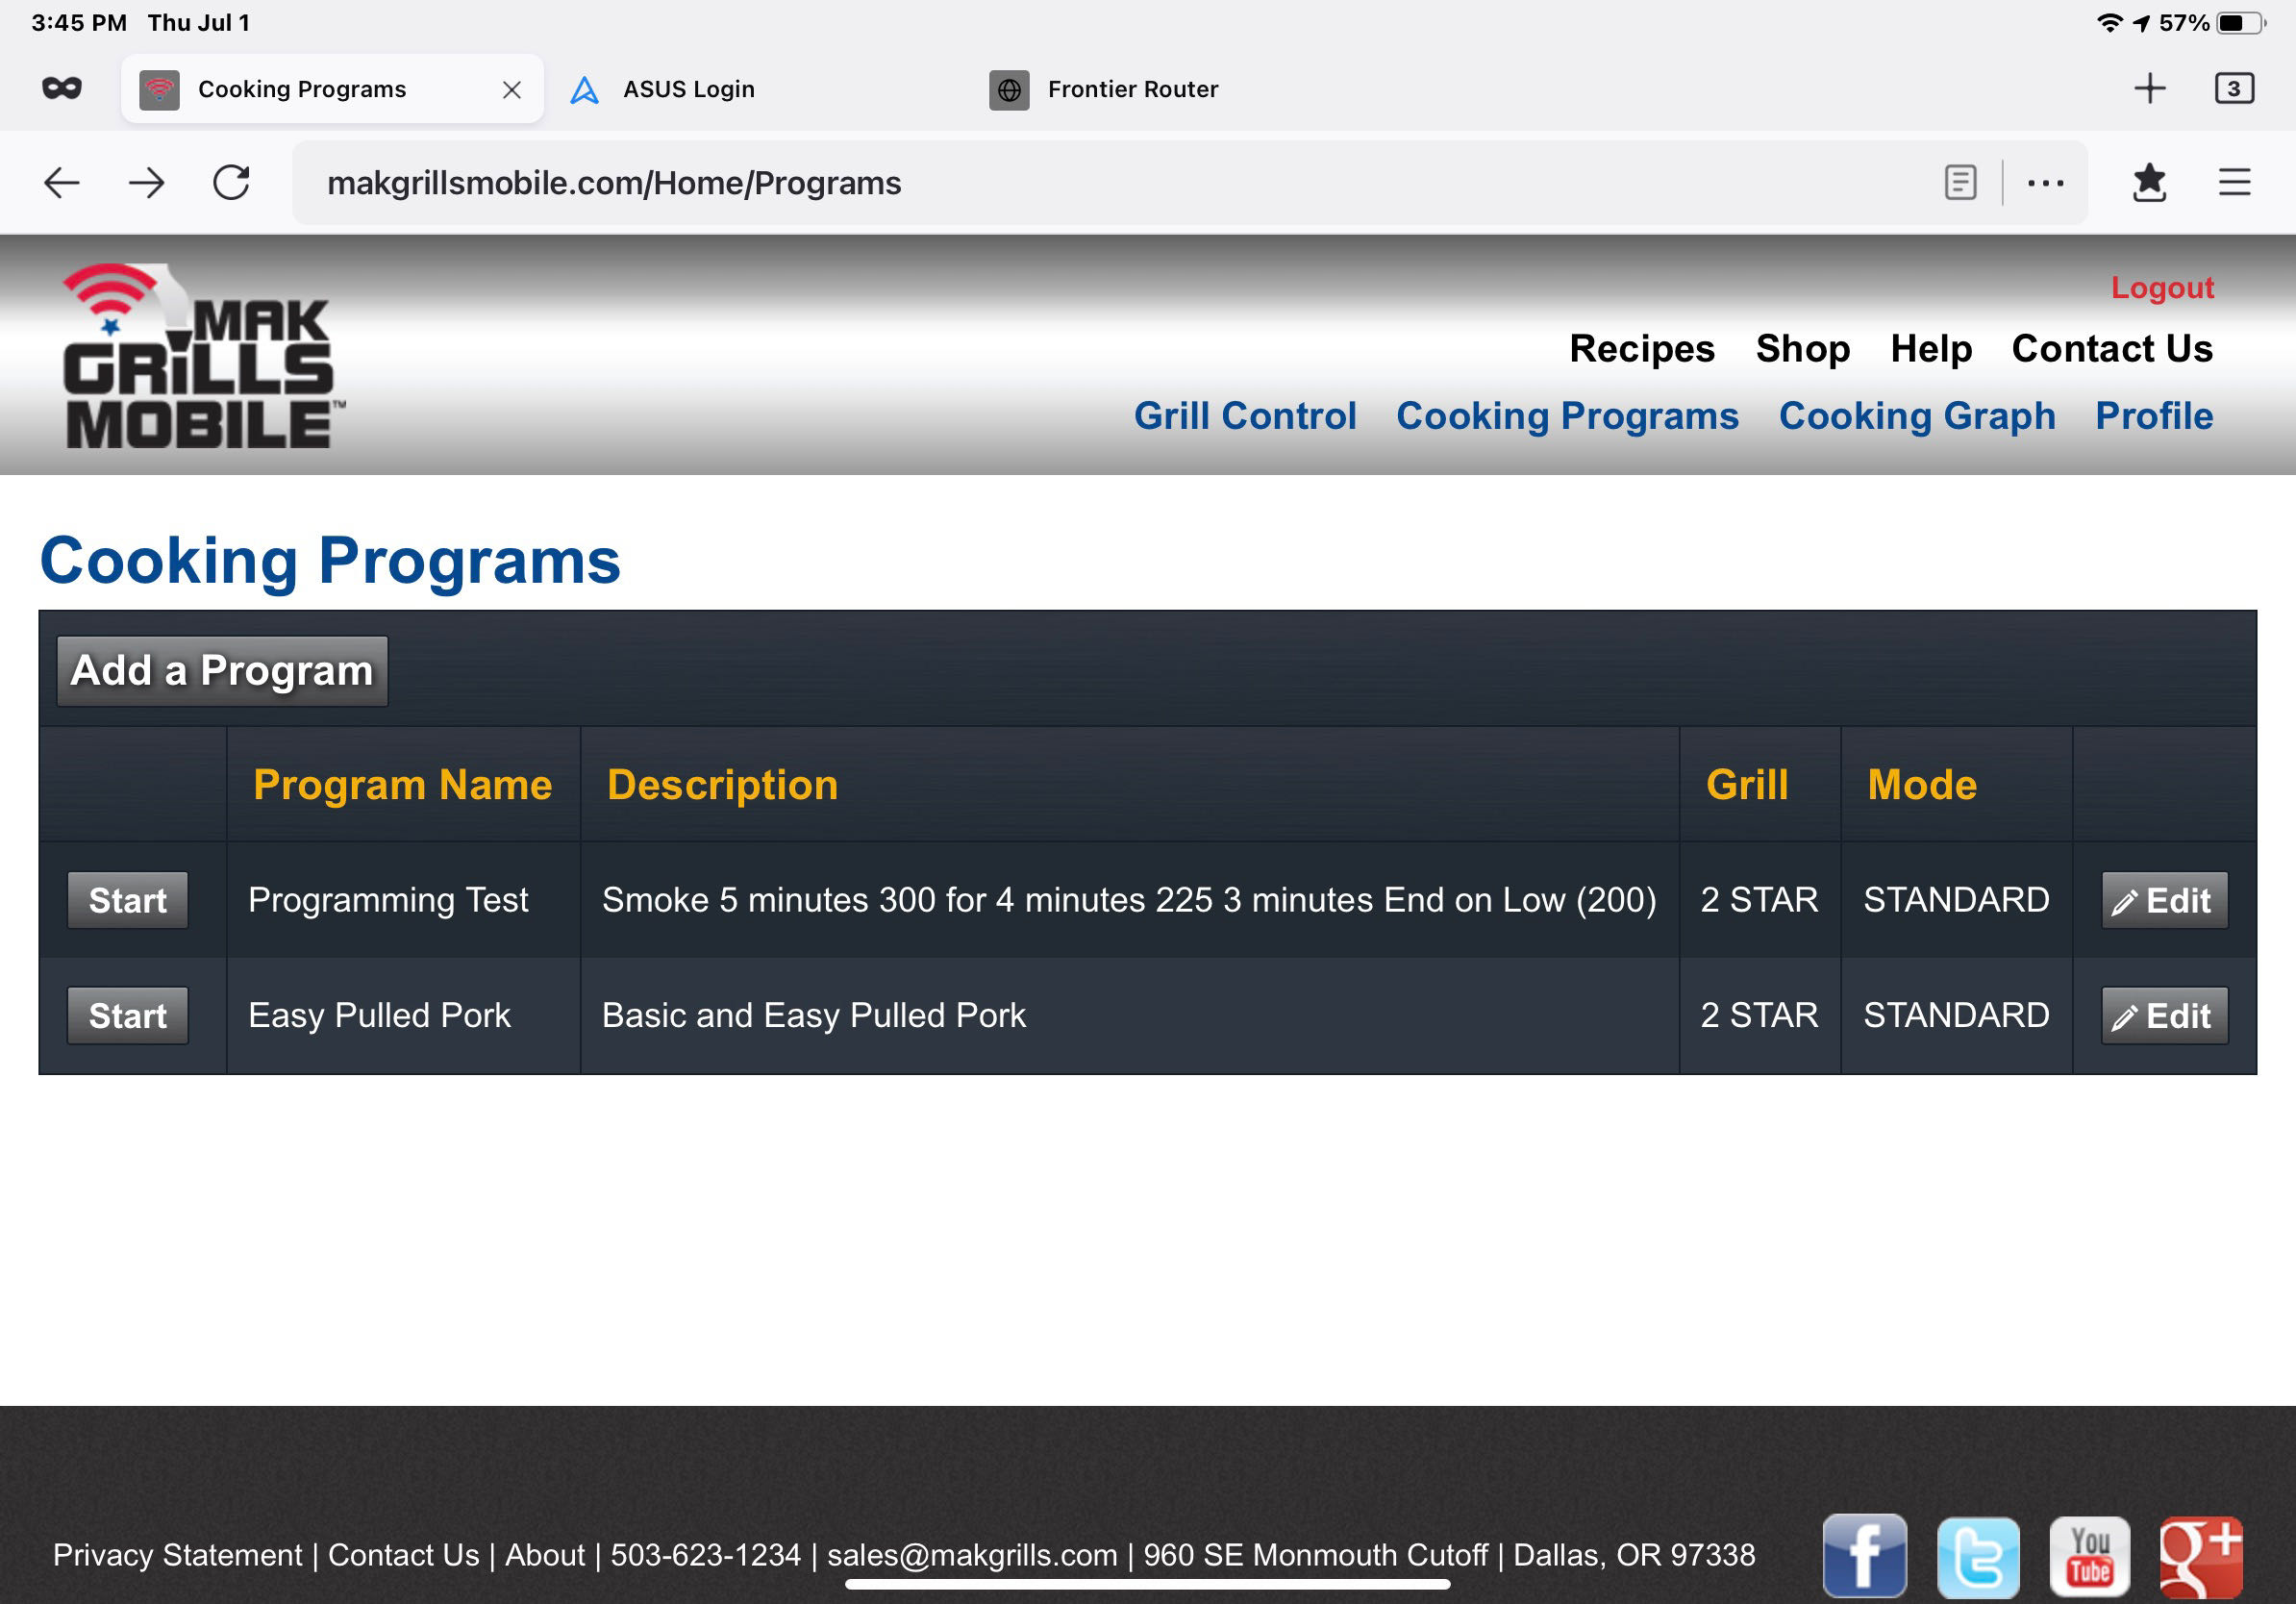Viewport: 2296px width, 1604px height.
Task: Click the URL address bar
Action: pyautogui.click(x=1100, y=183)
